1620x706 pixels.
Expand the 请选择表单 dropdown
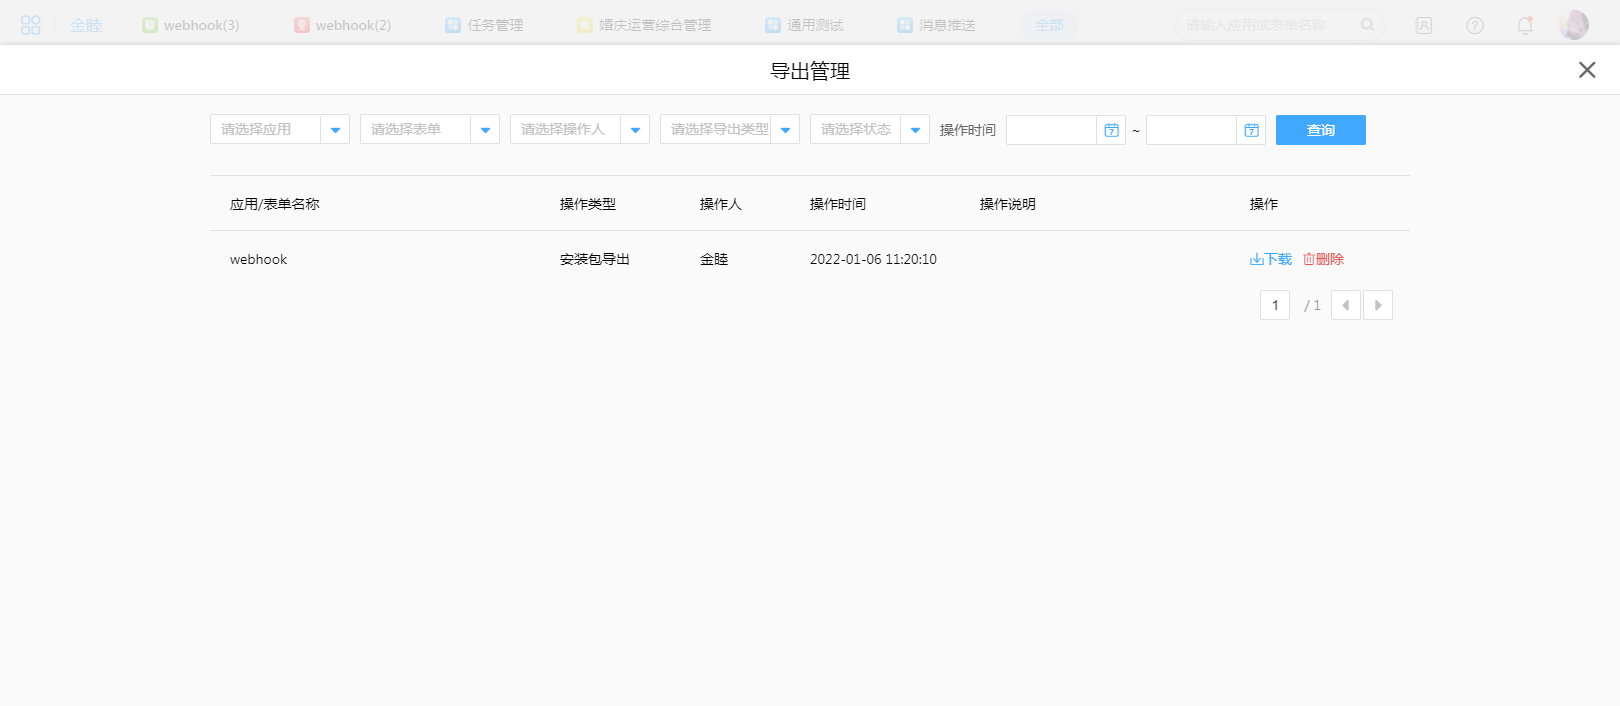tap(485, 130)
